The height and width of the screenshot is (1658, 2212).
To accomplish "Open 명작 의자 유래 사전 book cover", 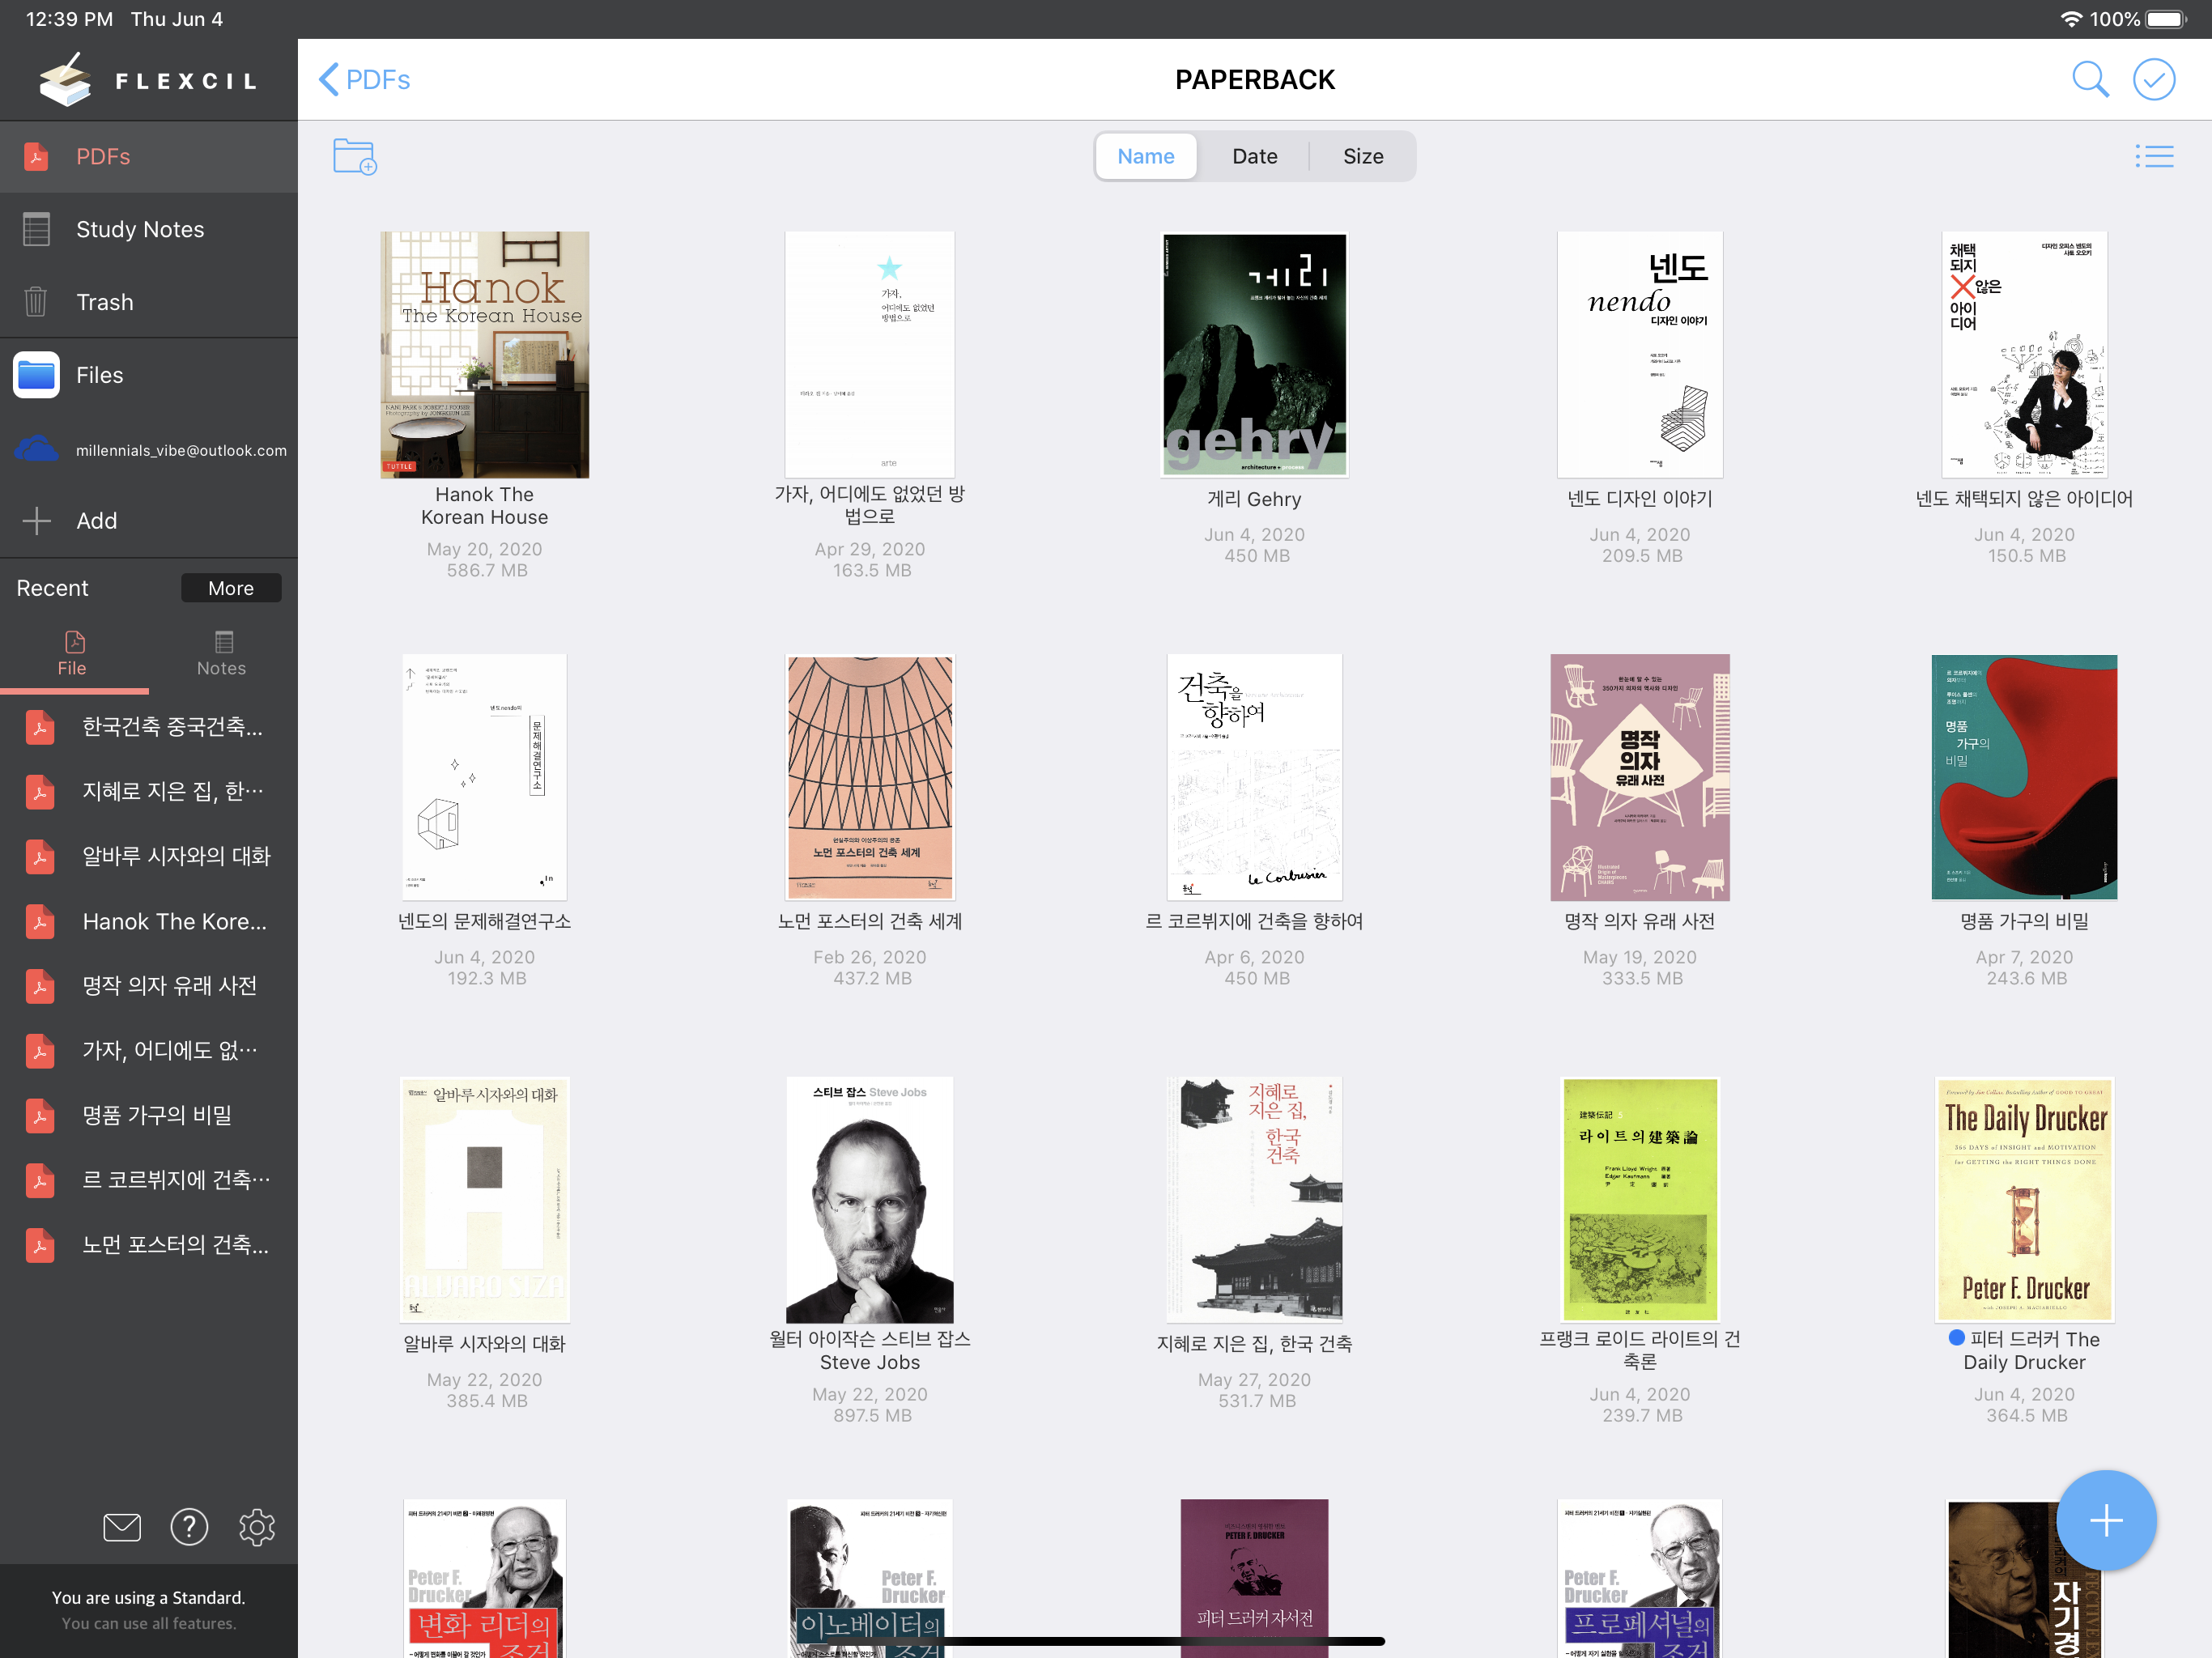I will [x=1640, y=777].
